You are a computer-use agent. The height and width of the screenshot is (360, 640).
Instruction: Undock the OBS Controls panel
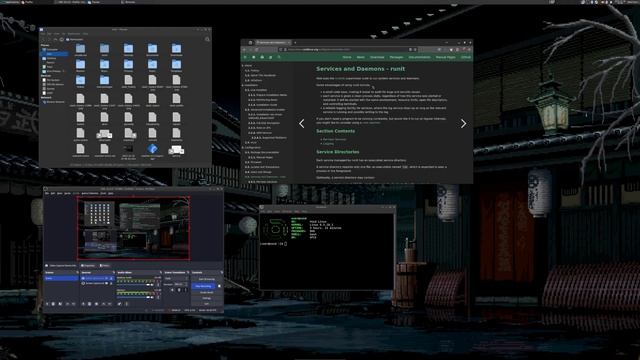[x=222, y=272]
